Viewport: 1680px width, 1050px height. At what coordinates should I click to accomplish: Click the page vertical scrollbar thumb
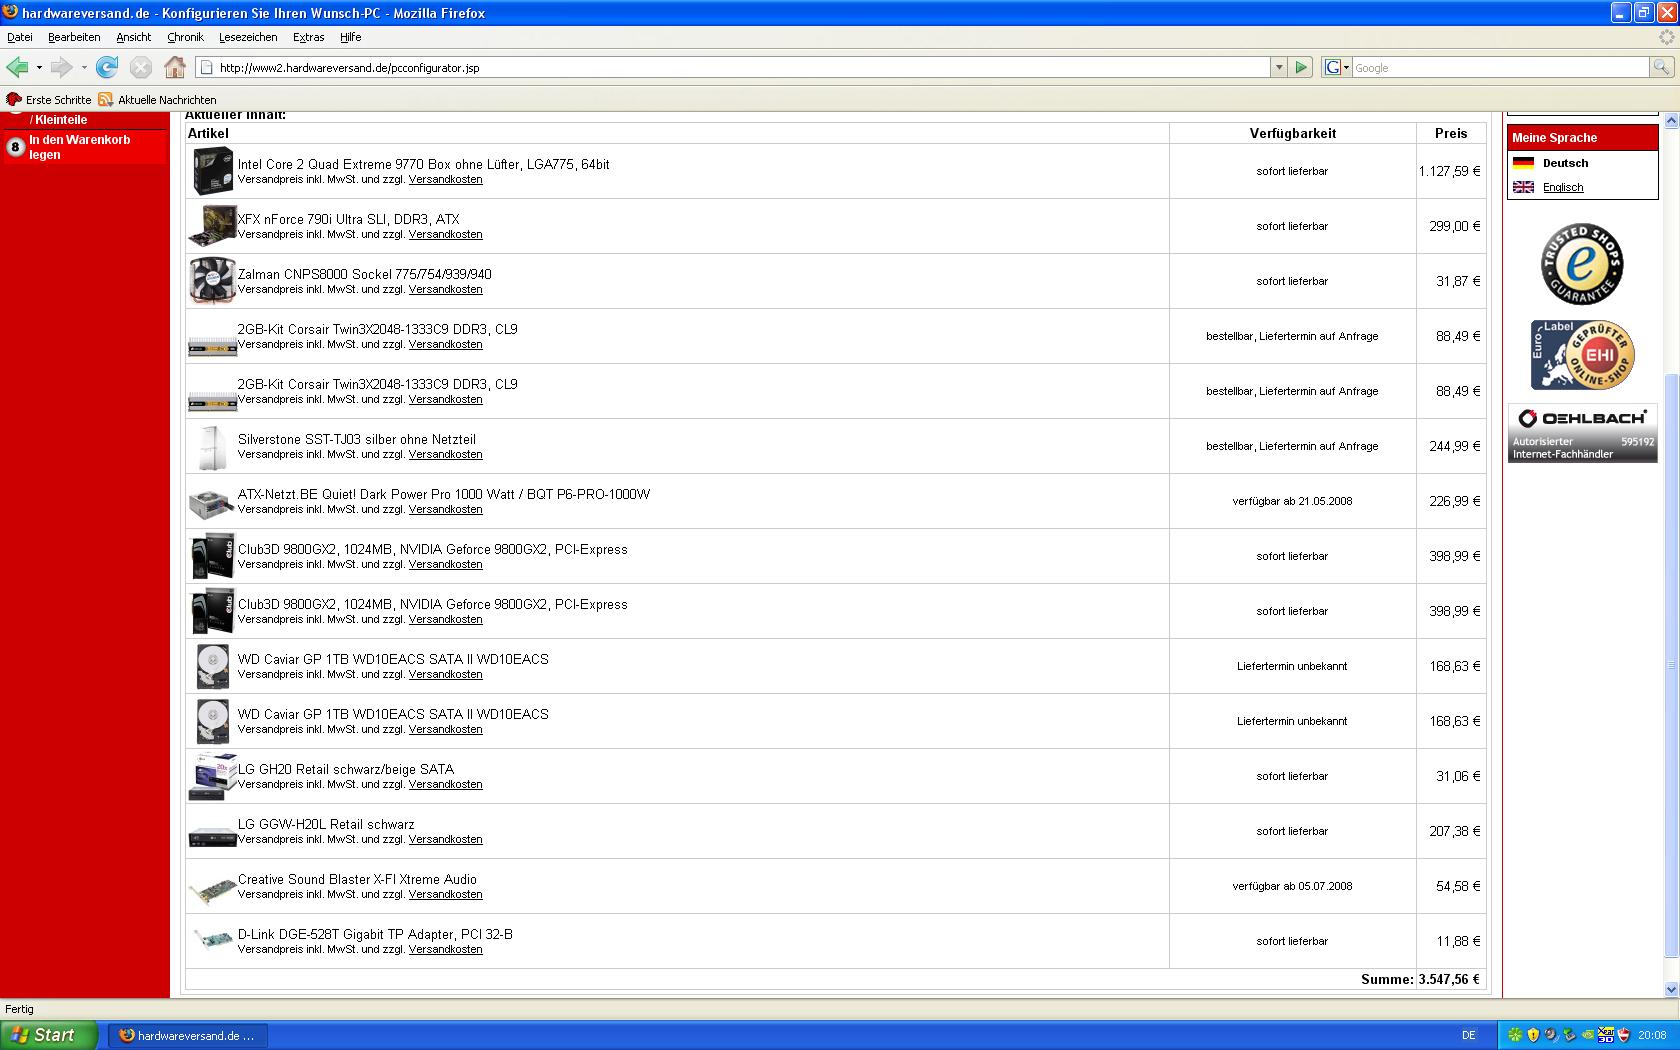1671,665
